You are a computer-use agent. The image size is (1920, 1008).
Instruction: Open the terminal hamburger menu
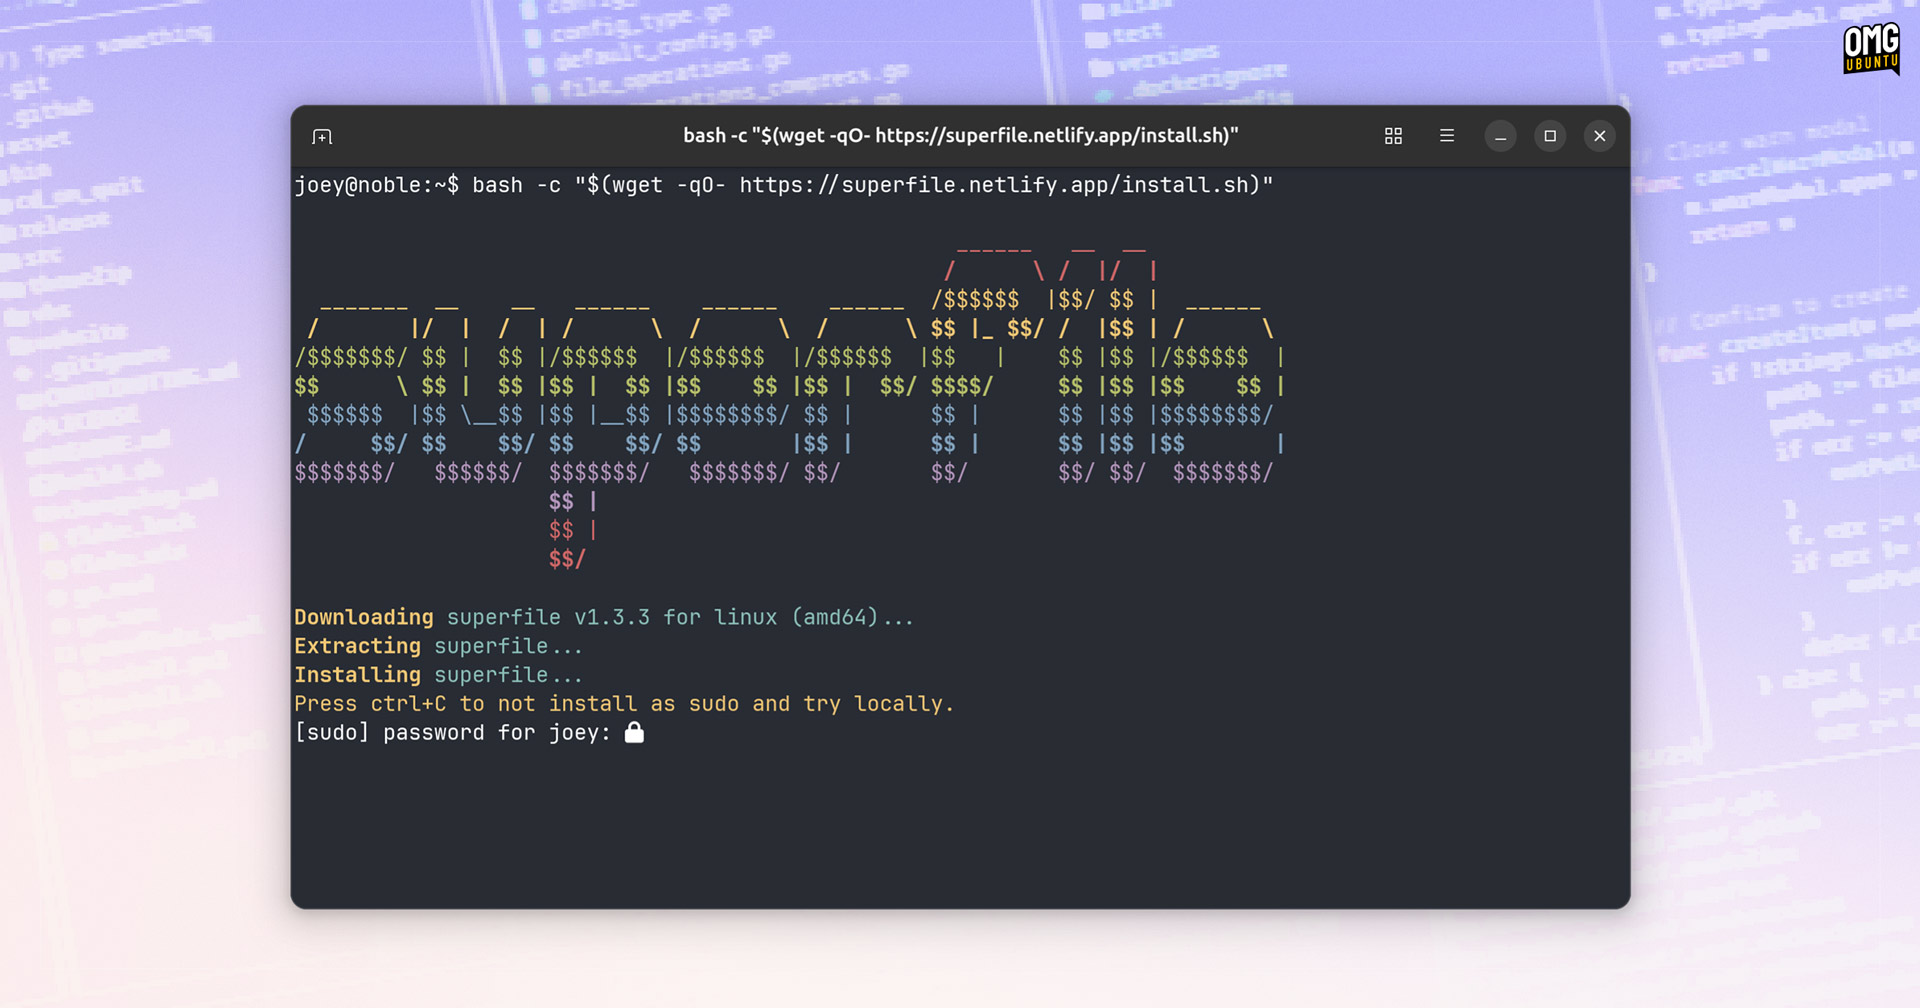click(1447, 136)
